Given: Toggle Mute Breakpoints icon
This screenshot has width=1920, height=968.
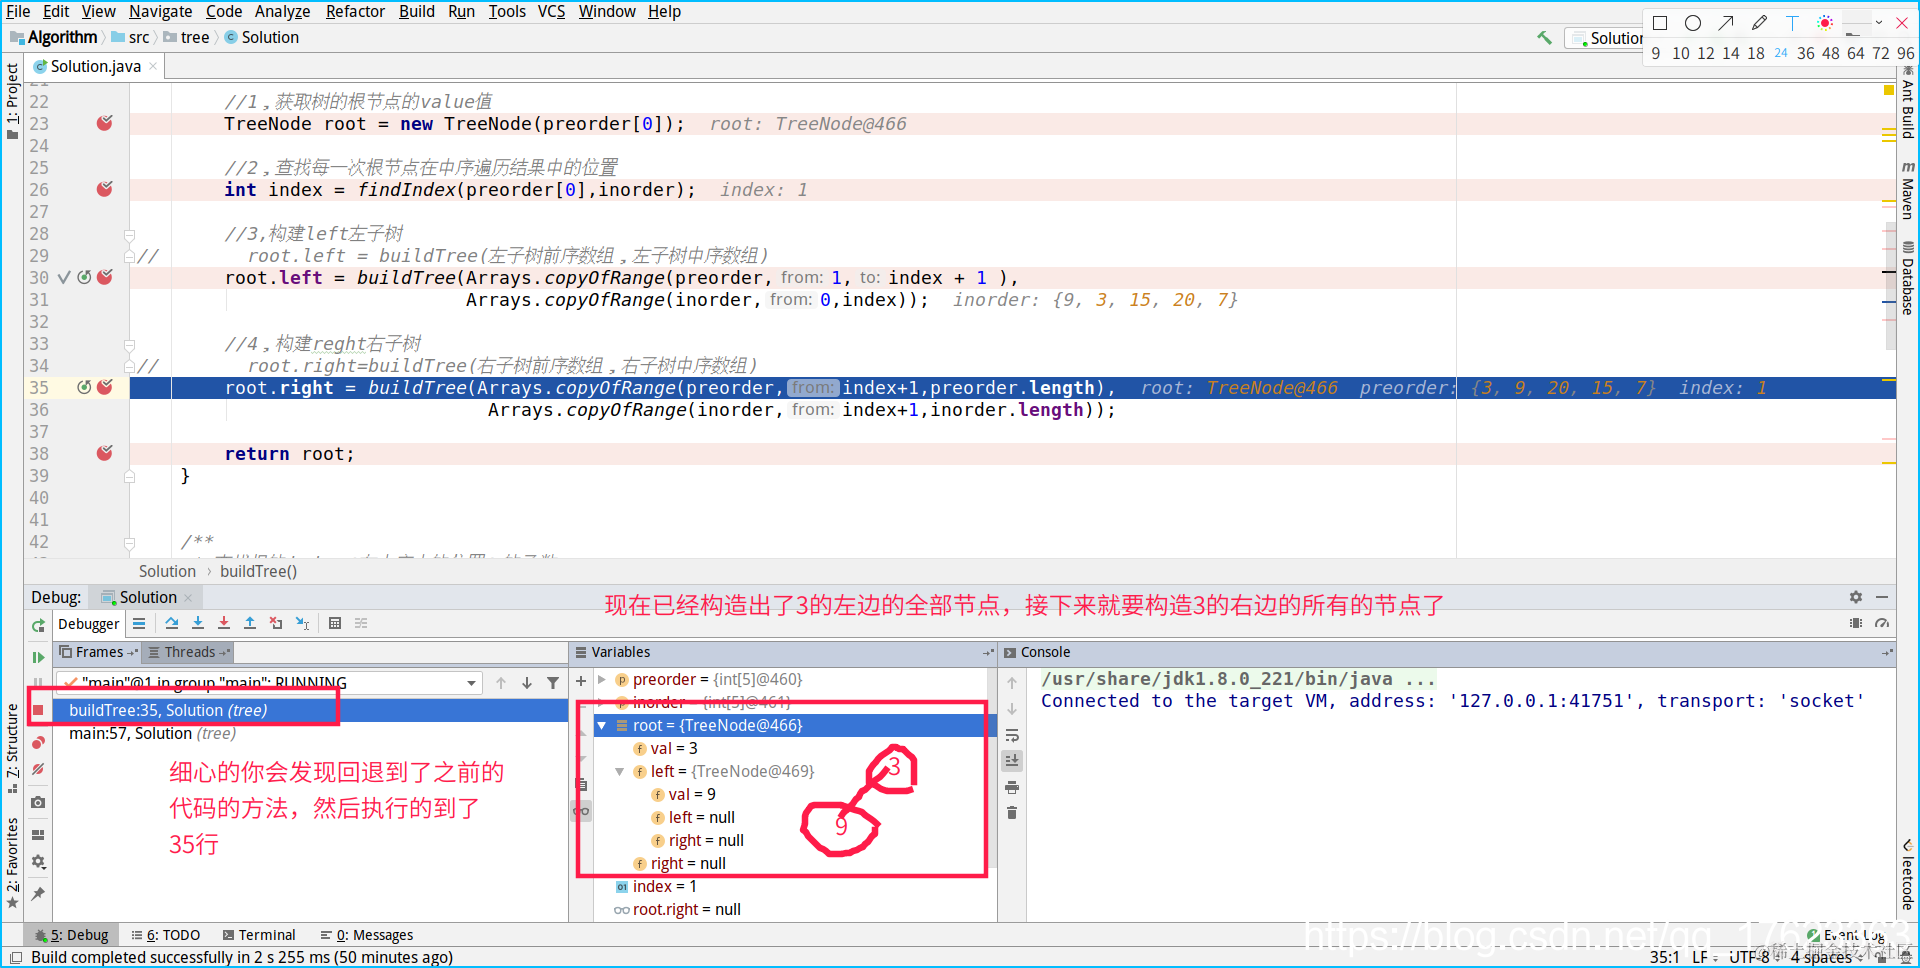Looking at the screenshot, I should pyautogui.click(x=38, y=769).
